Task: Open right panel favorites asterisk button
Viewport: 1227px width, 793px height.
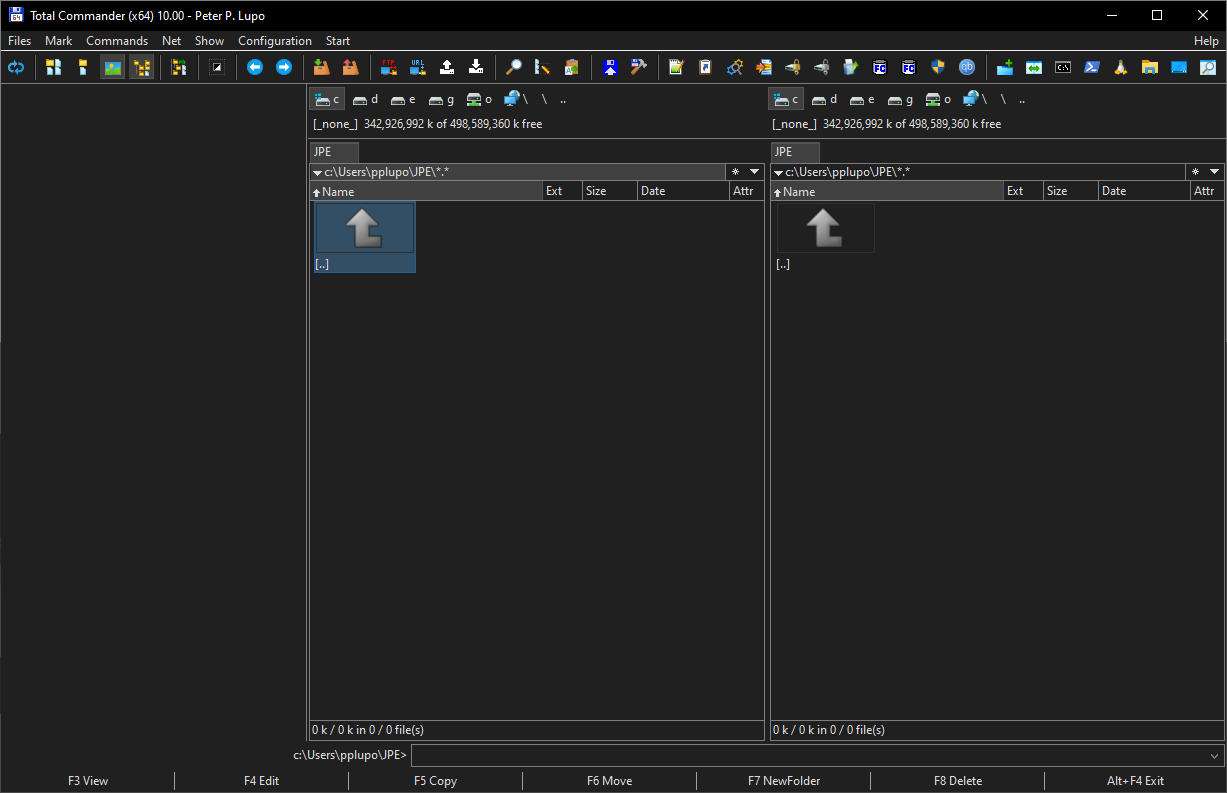Action: pos(1195,172)
